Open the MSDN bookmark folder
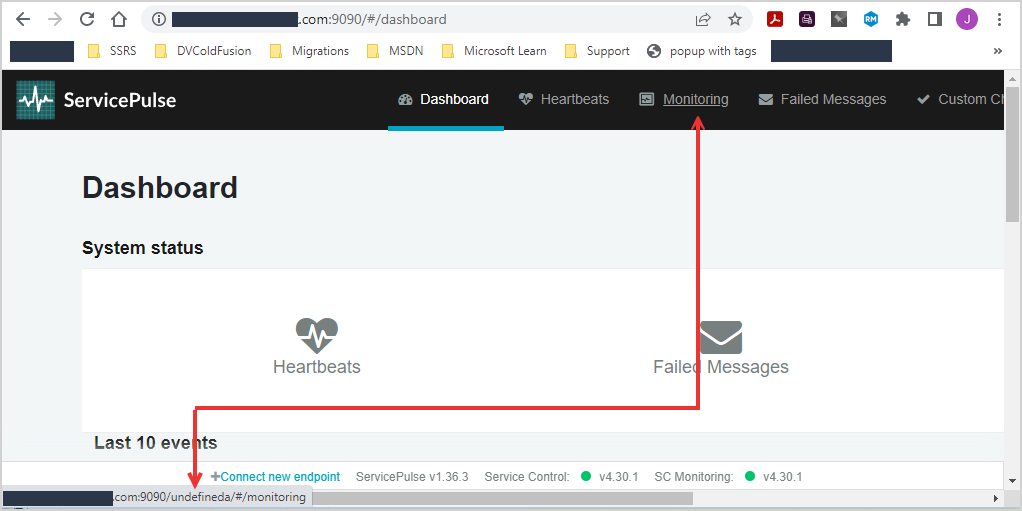1022x511 pixels. coord(395,51)
